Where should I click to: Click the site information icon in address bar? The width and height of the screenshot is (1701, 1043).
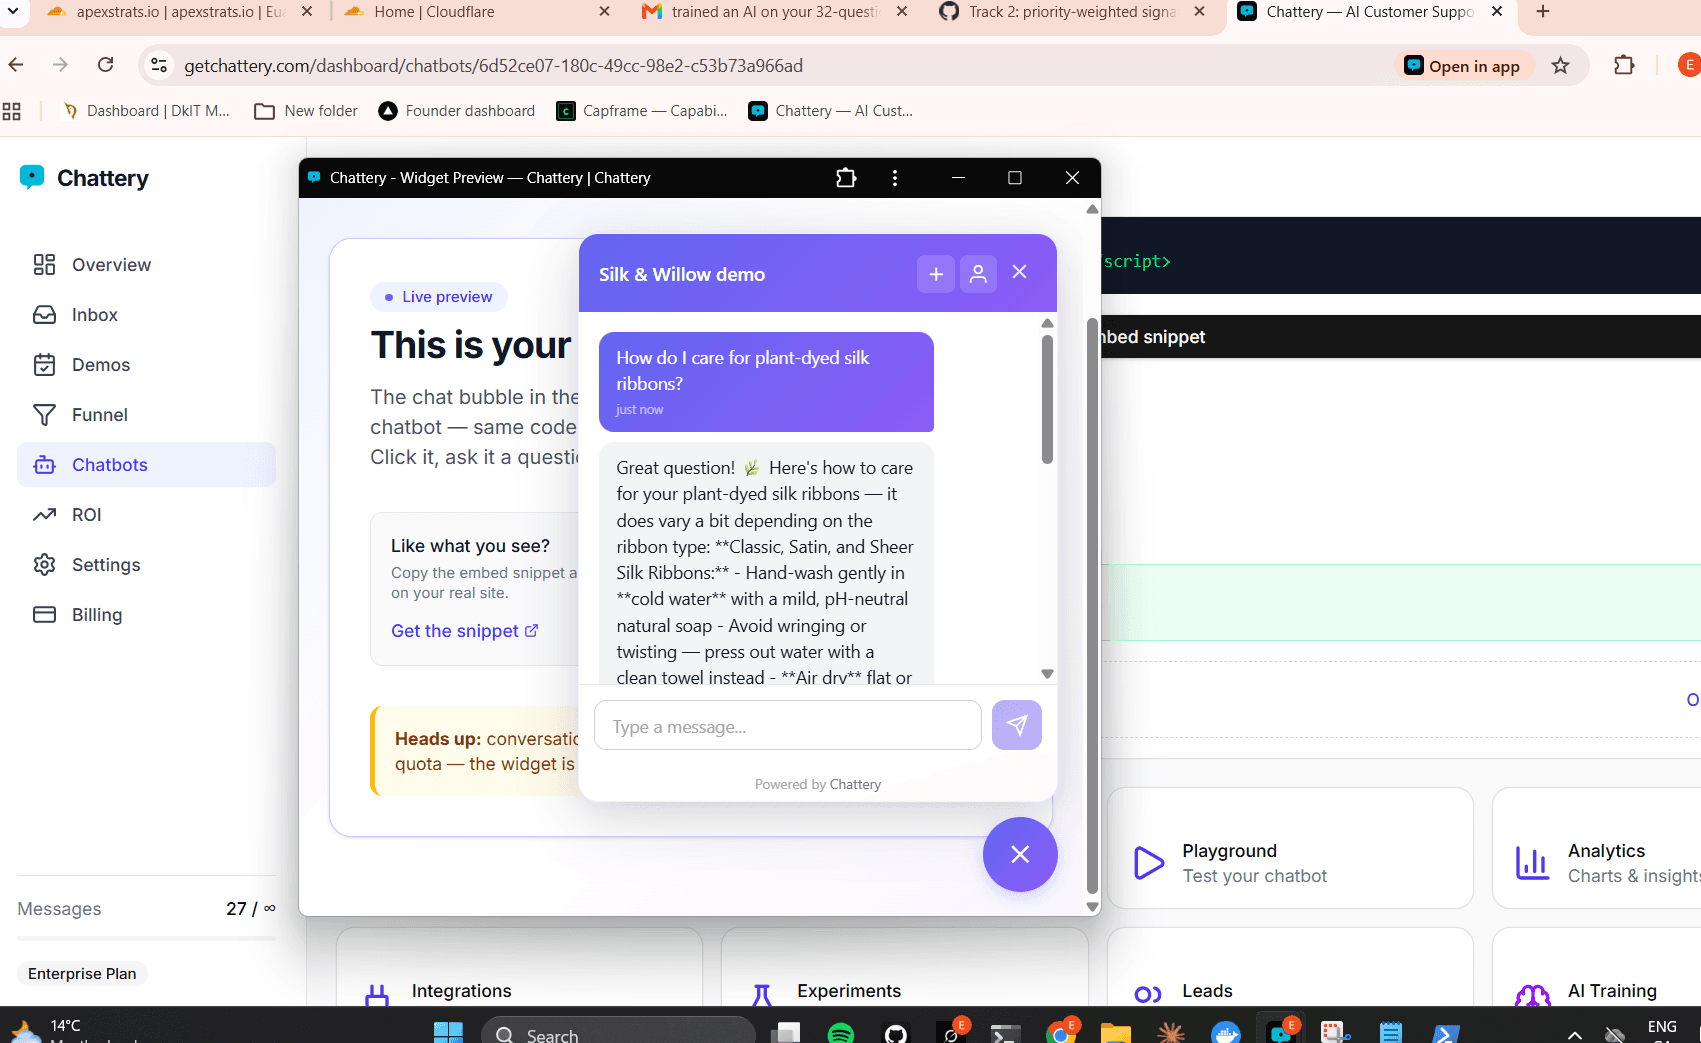click(x=158, y=66)
